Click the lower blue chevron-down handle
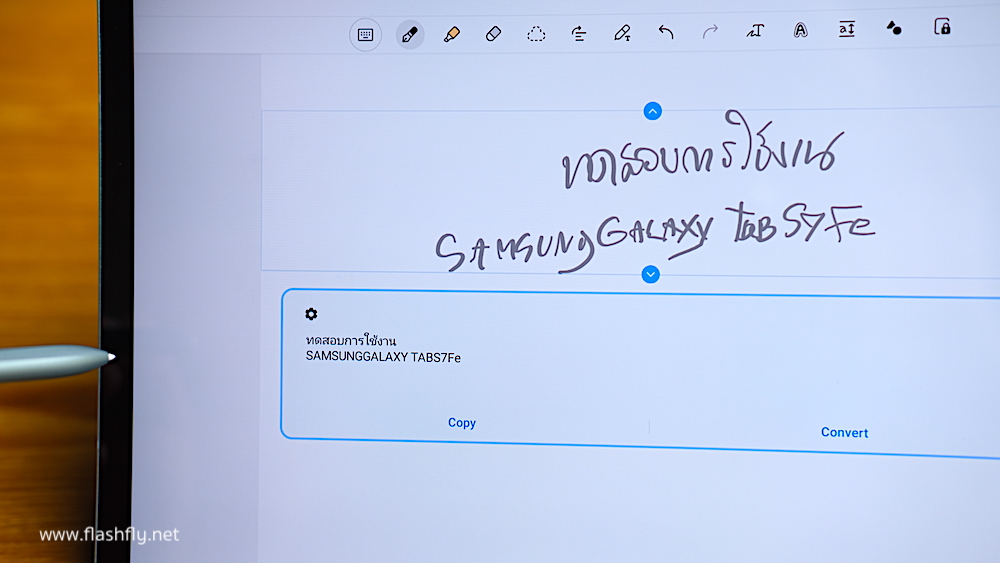 (651, 274)
